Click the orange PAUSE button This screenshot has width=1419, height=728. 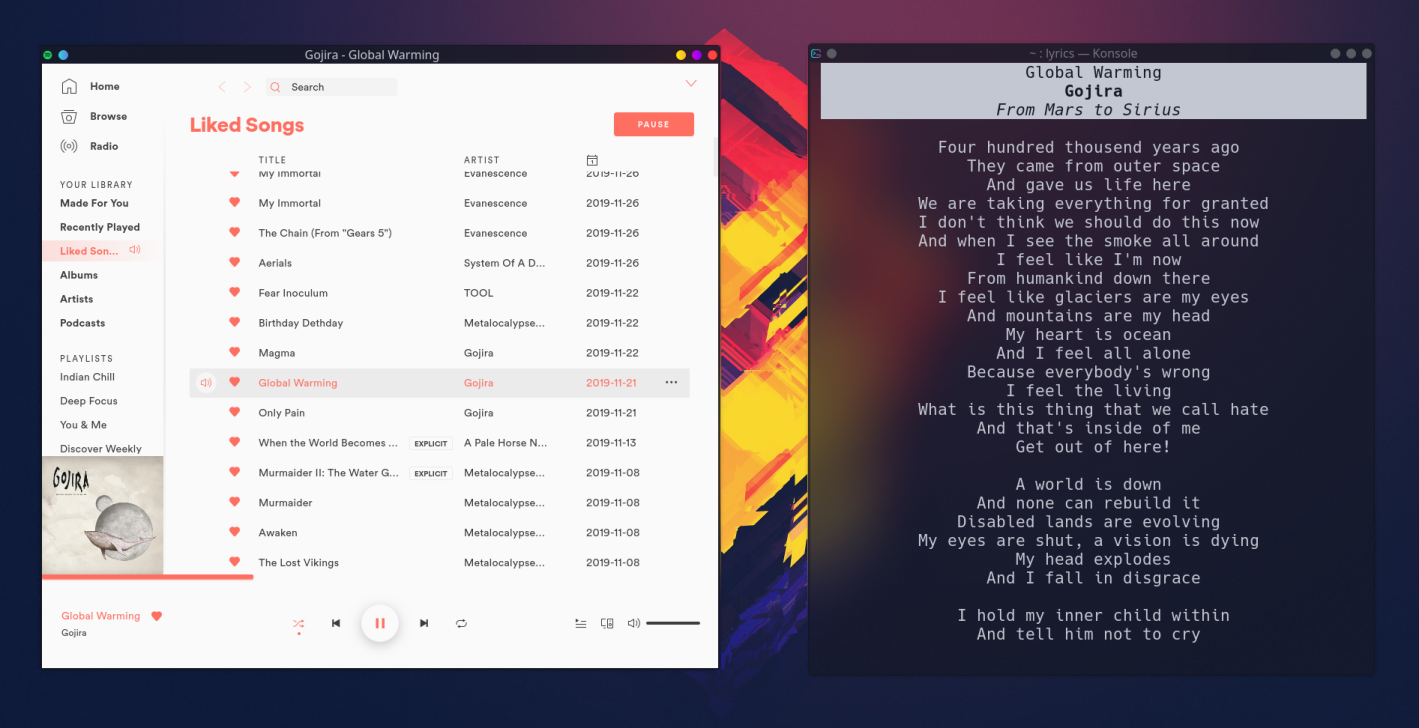coord(654,124)
